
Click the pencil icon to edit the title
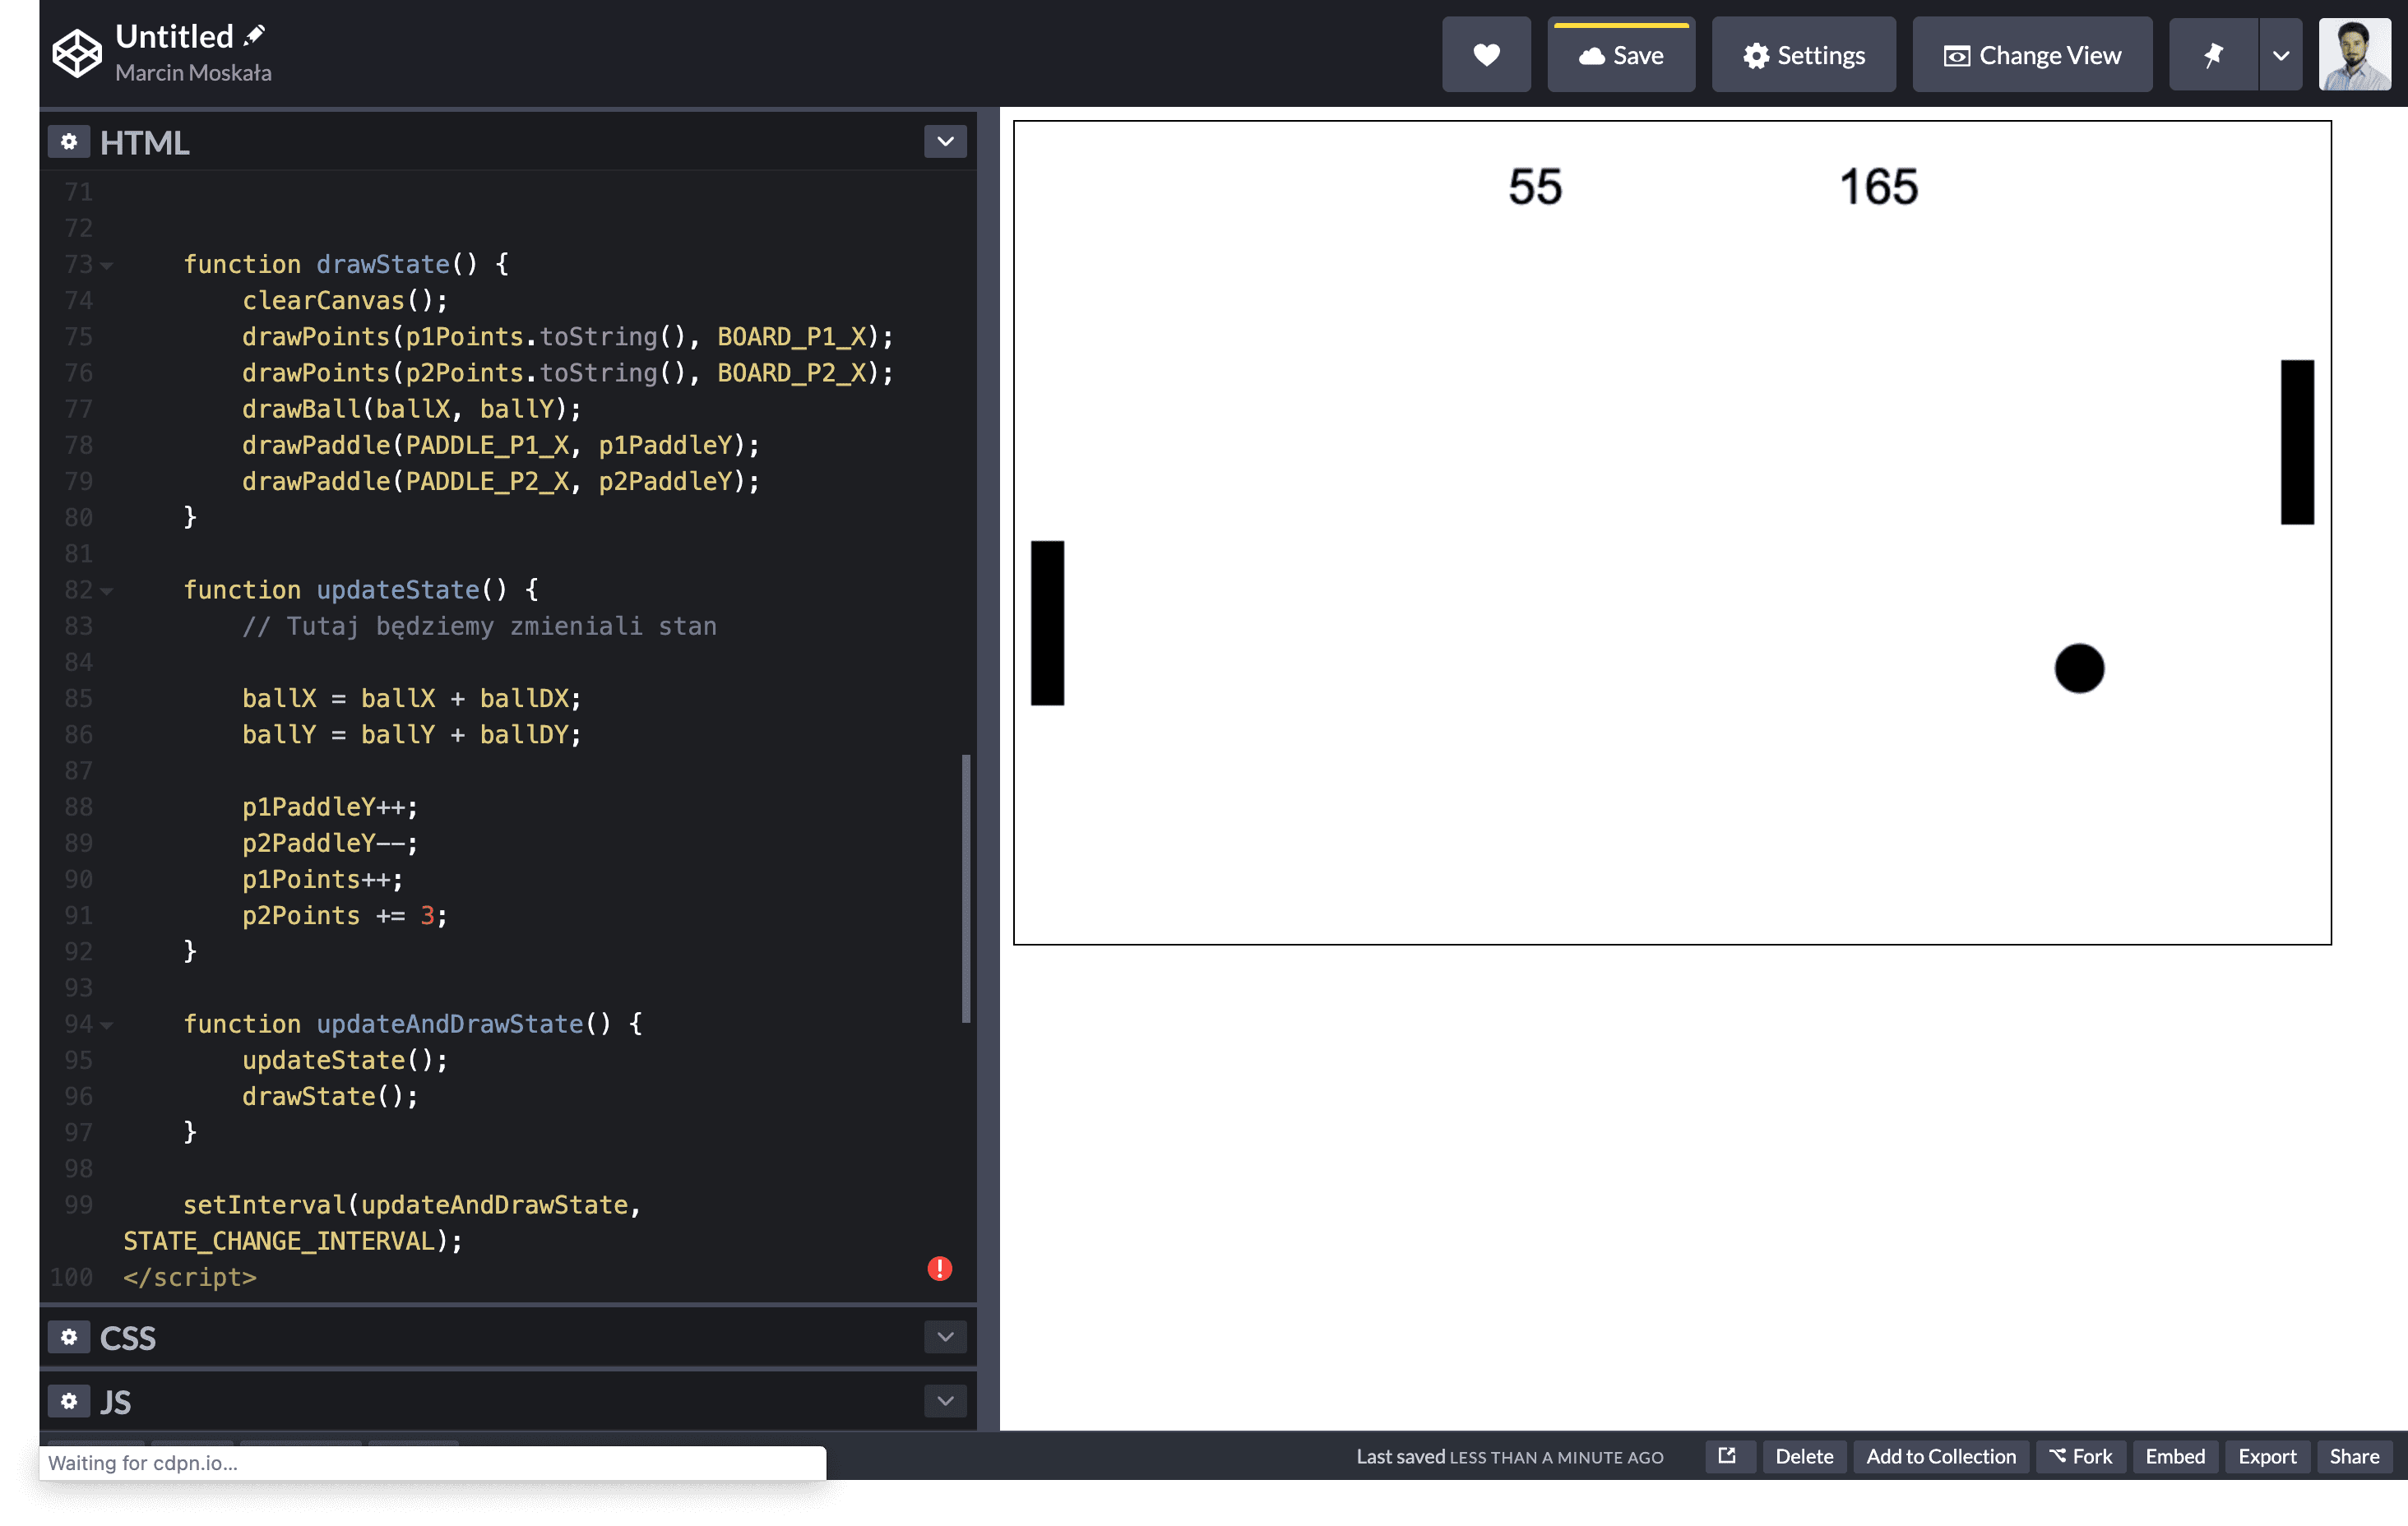[x=256, y=35]
